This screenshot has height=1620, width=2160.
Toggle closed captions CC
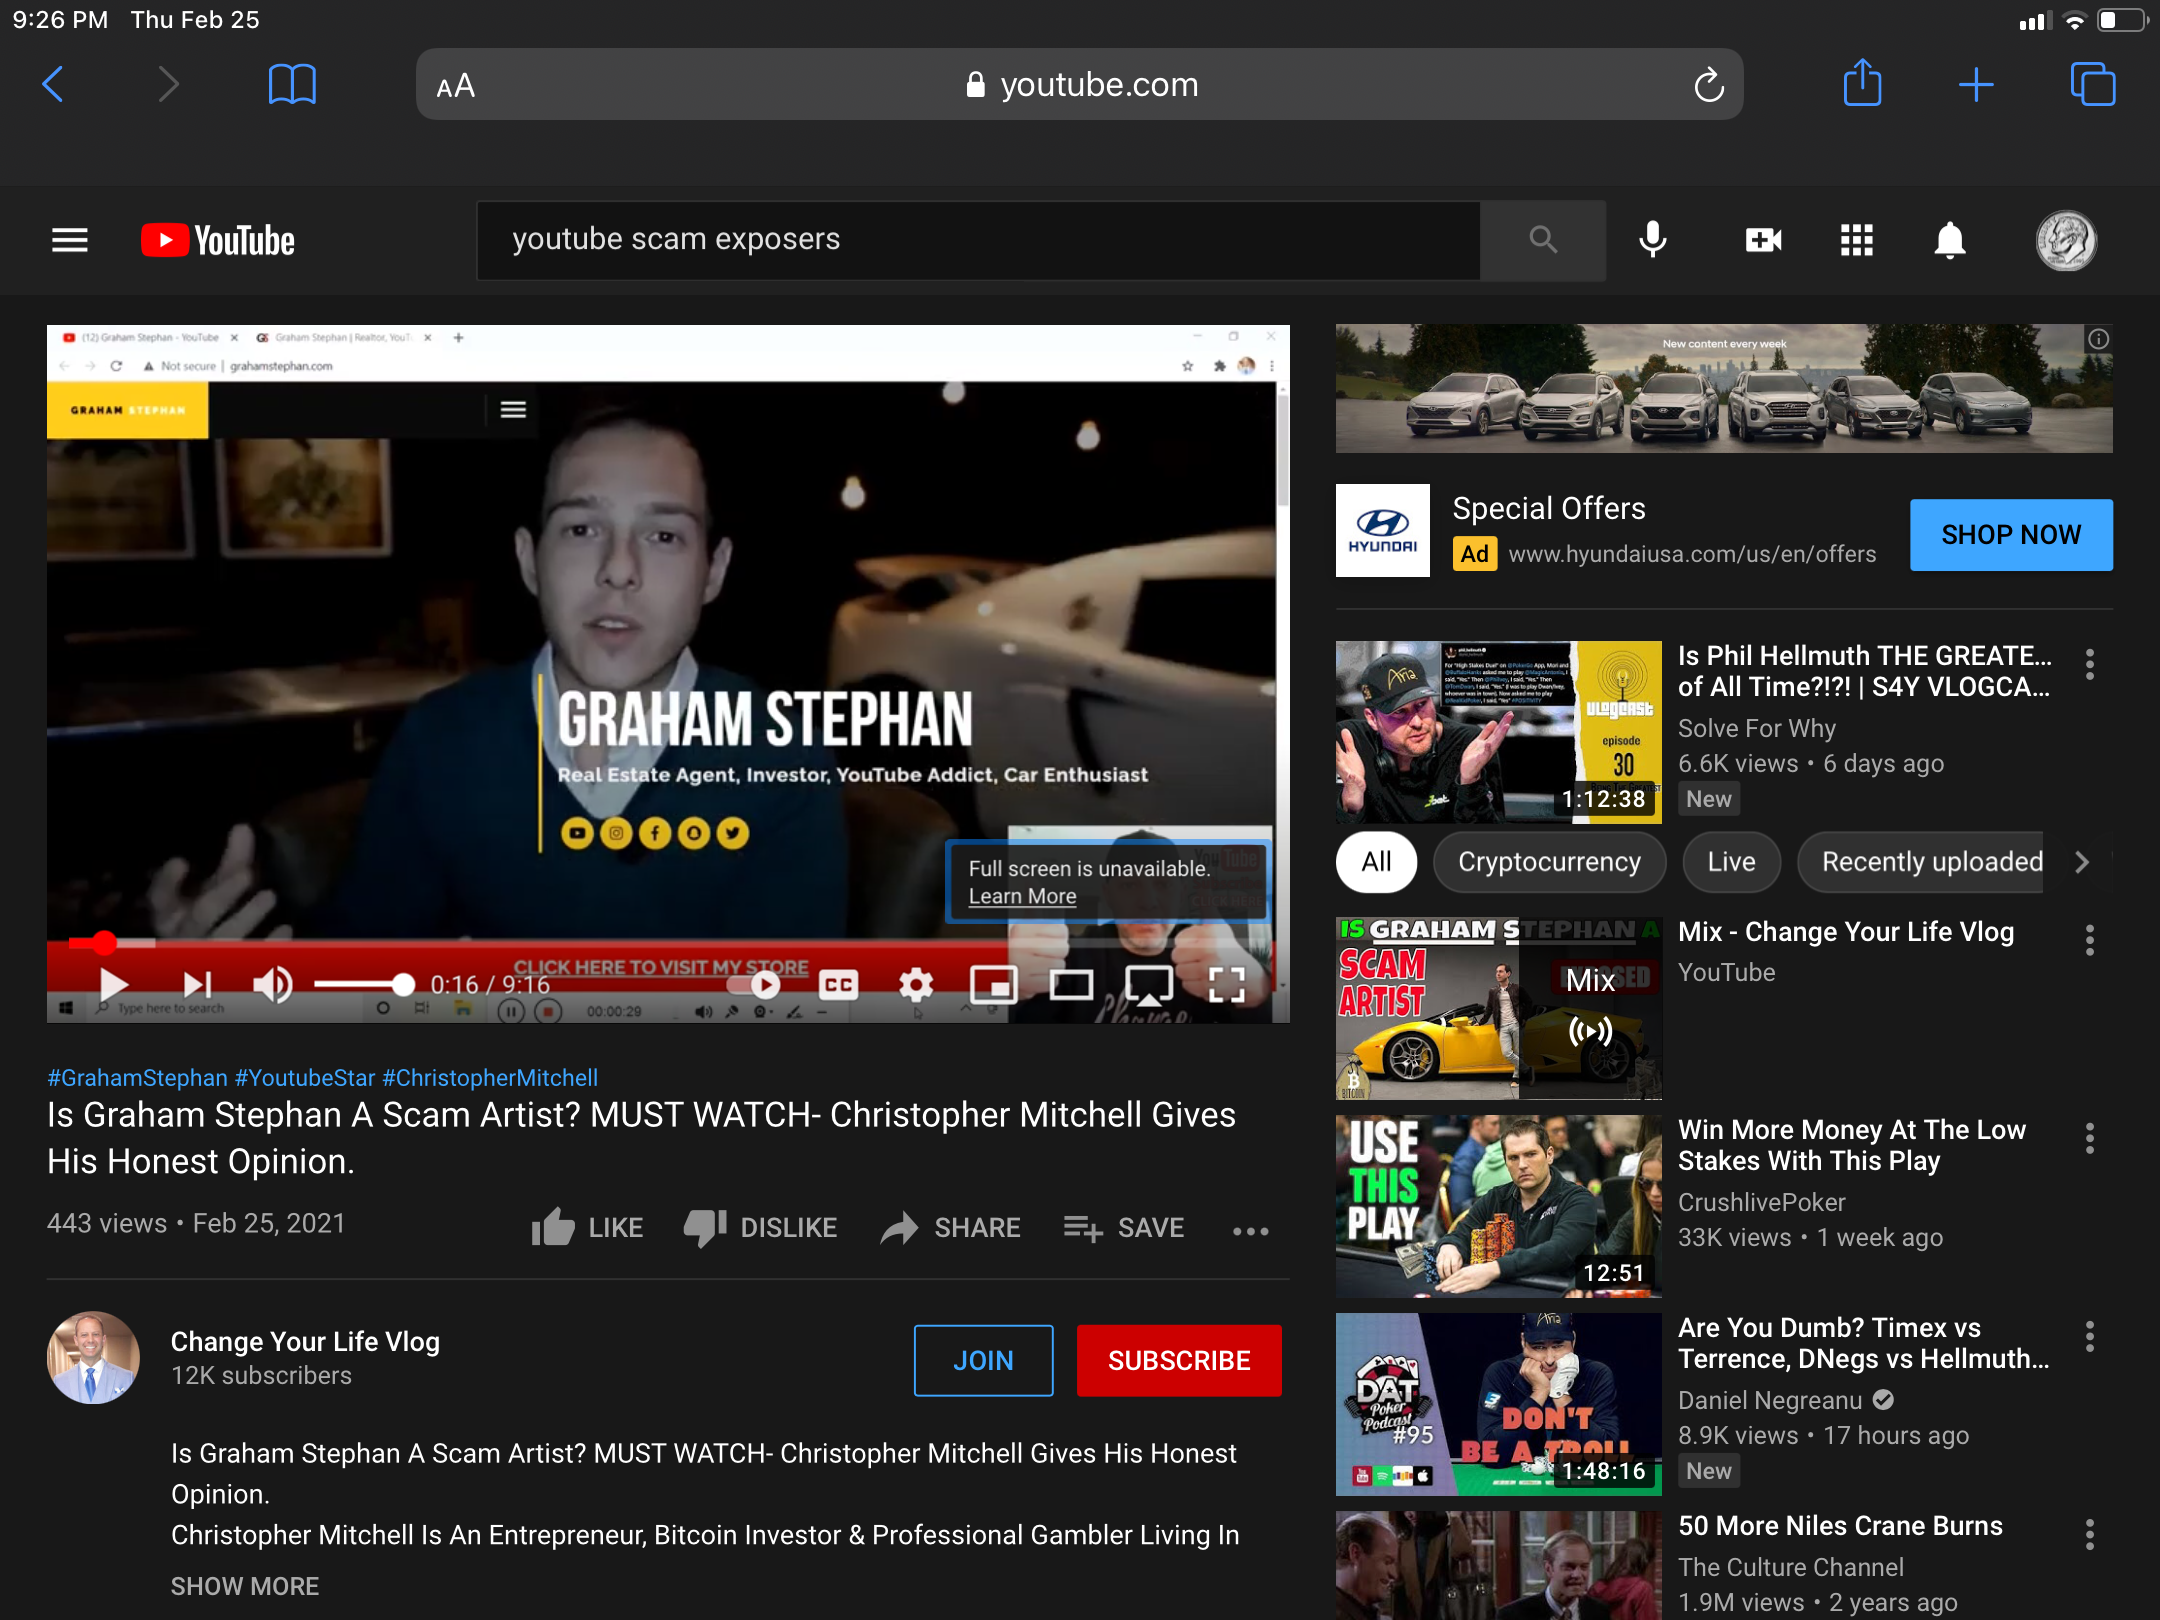point(838,985)
